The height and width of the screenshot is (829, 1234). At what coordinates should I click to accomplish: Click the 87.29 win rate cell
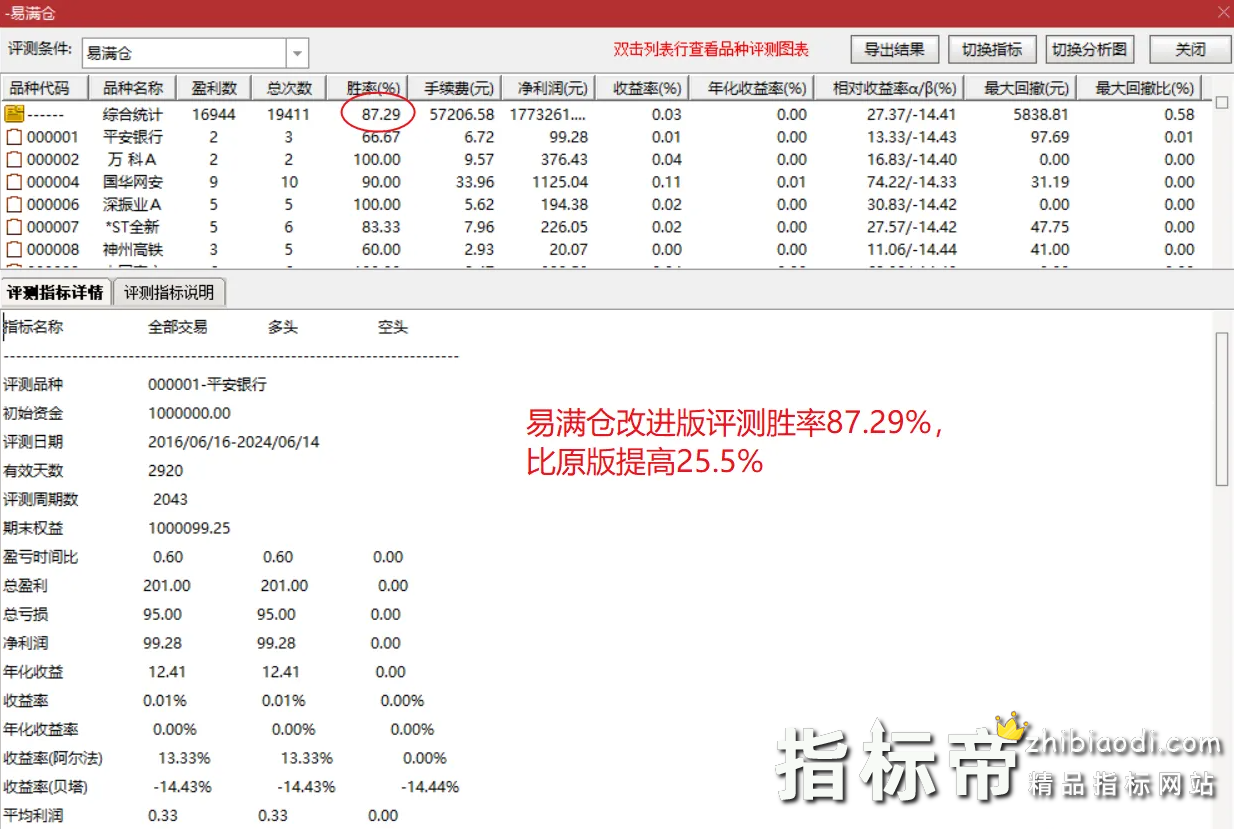click(x=381, y=114)
